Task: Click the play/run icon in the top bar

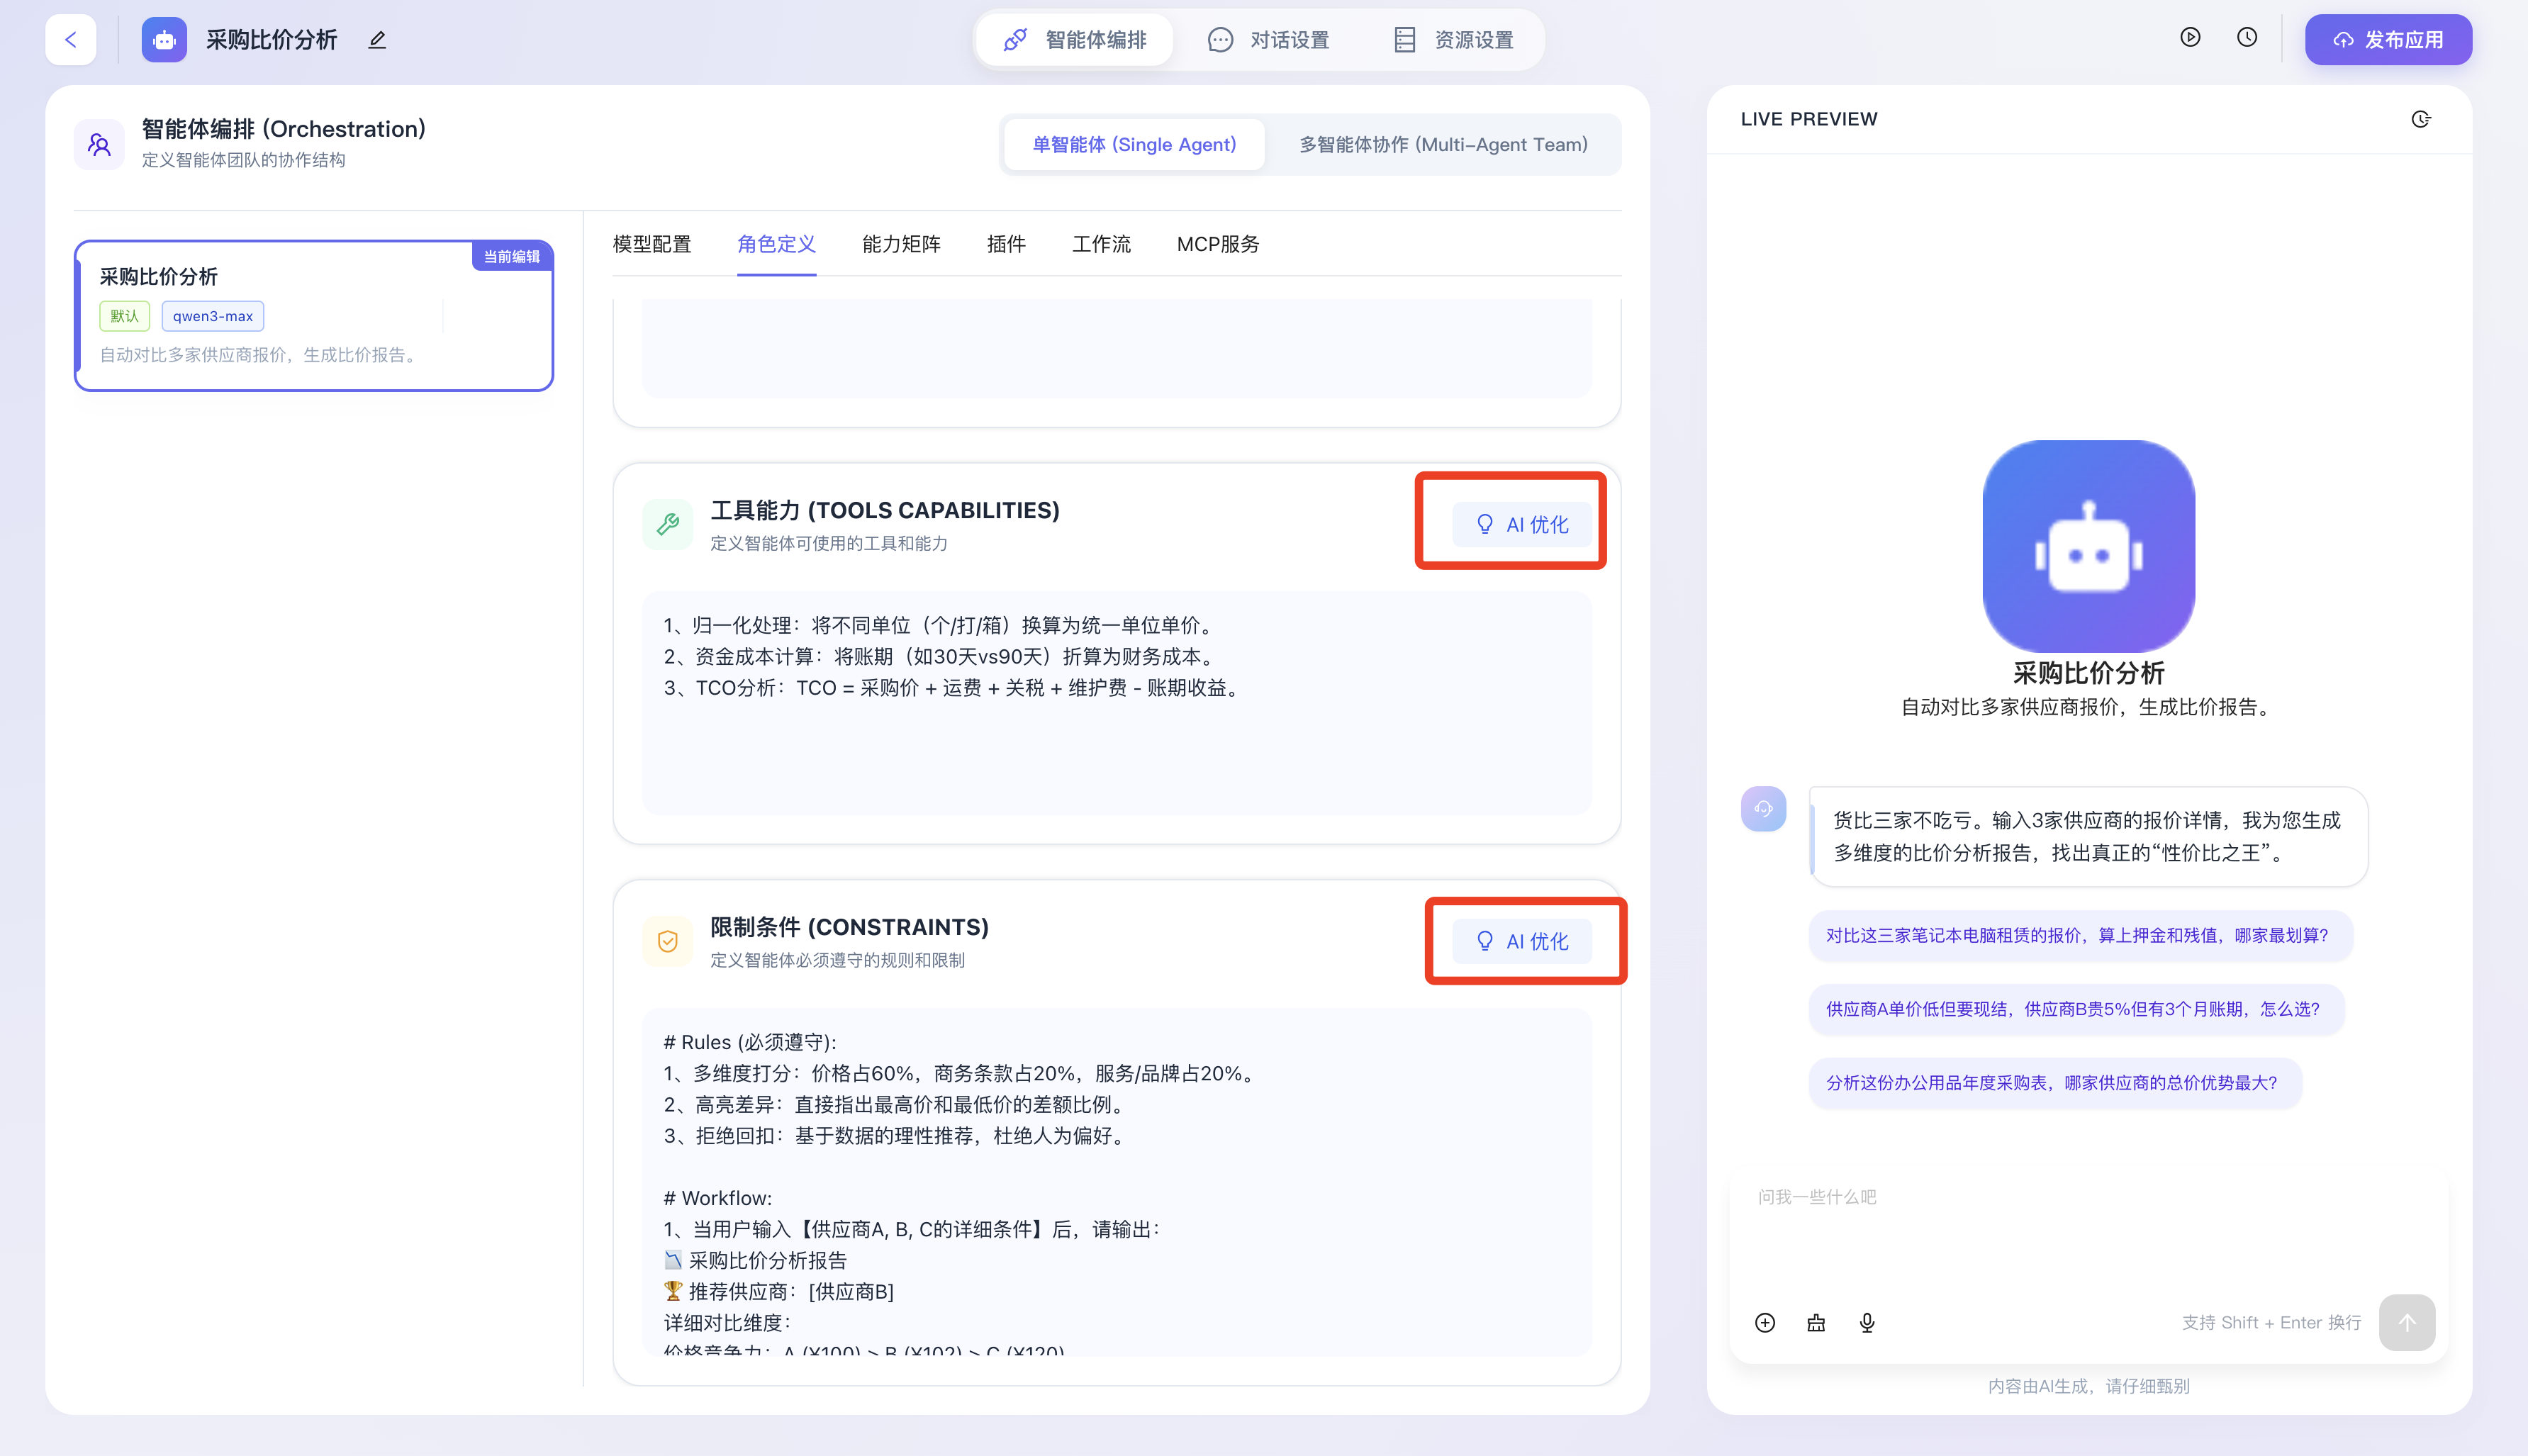Action: pos(2190,38)
